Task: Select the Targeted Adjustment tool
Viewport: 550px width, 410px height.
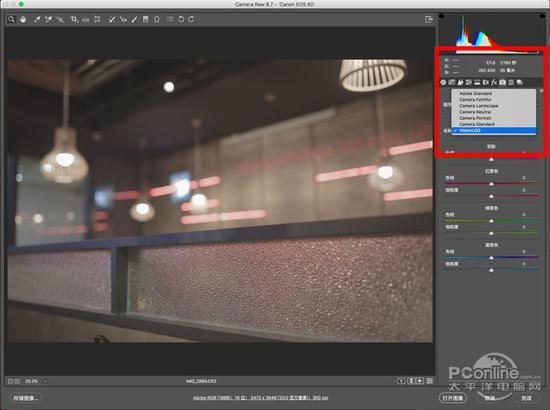Action: click(x=60, y=19)
